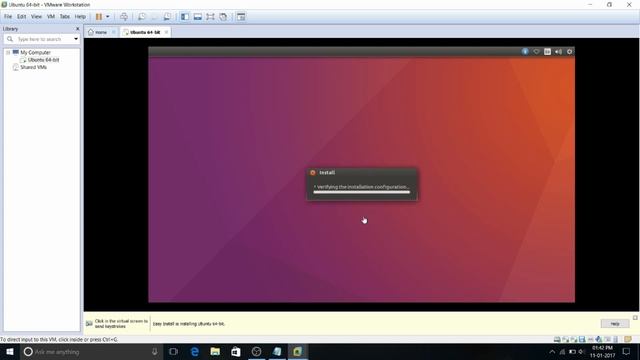Suspend the VM with the pause icon
The image size is (640, 360).
coord(99,17)
